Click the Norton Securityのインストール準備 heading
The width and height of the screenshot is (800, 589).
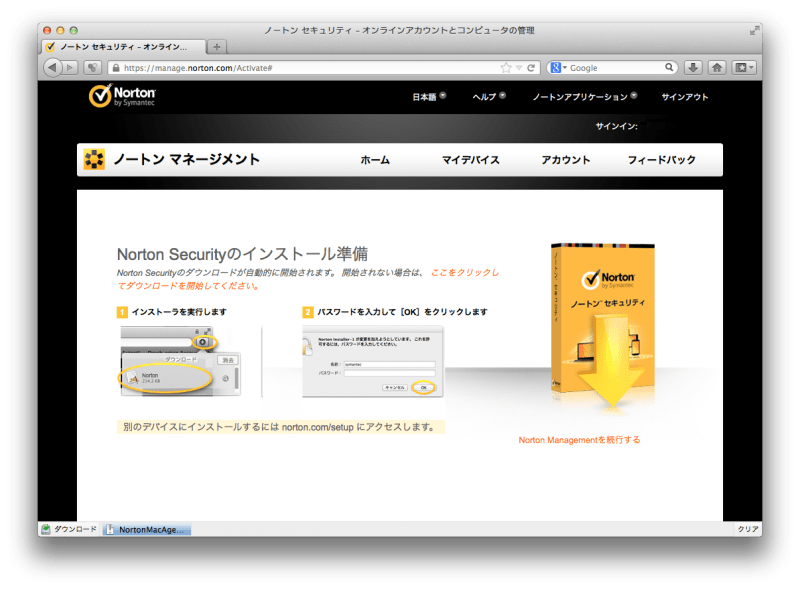[x=242, y=254]
